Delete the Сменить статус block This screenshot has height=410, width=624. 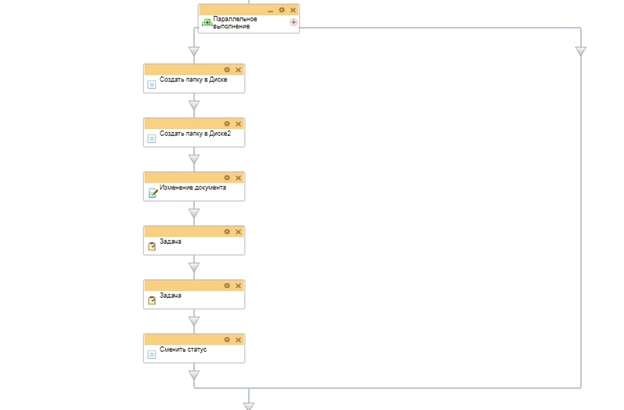pos(238,340)
